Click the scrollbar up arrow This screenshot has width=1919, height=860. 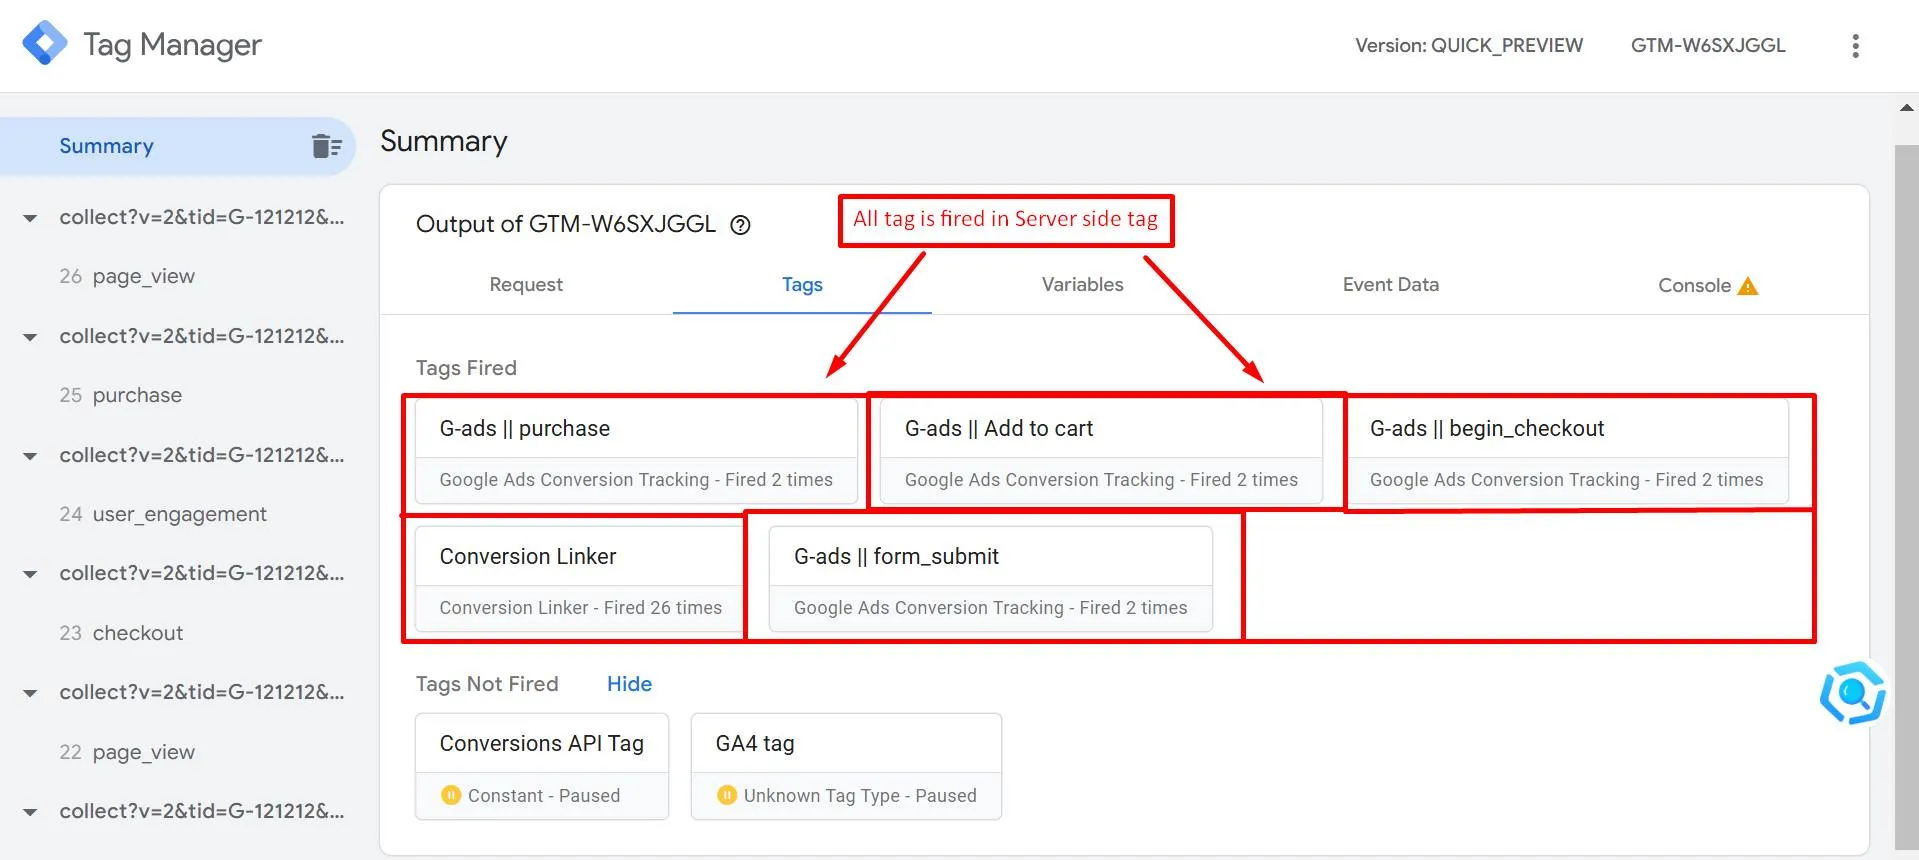tap(1907, 108)
